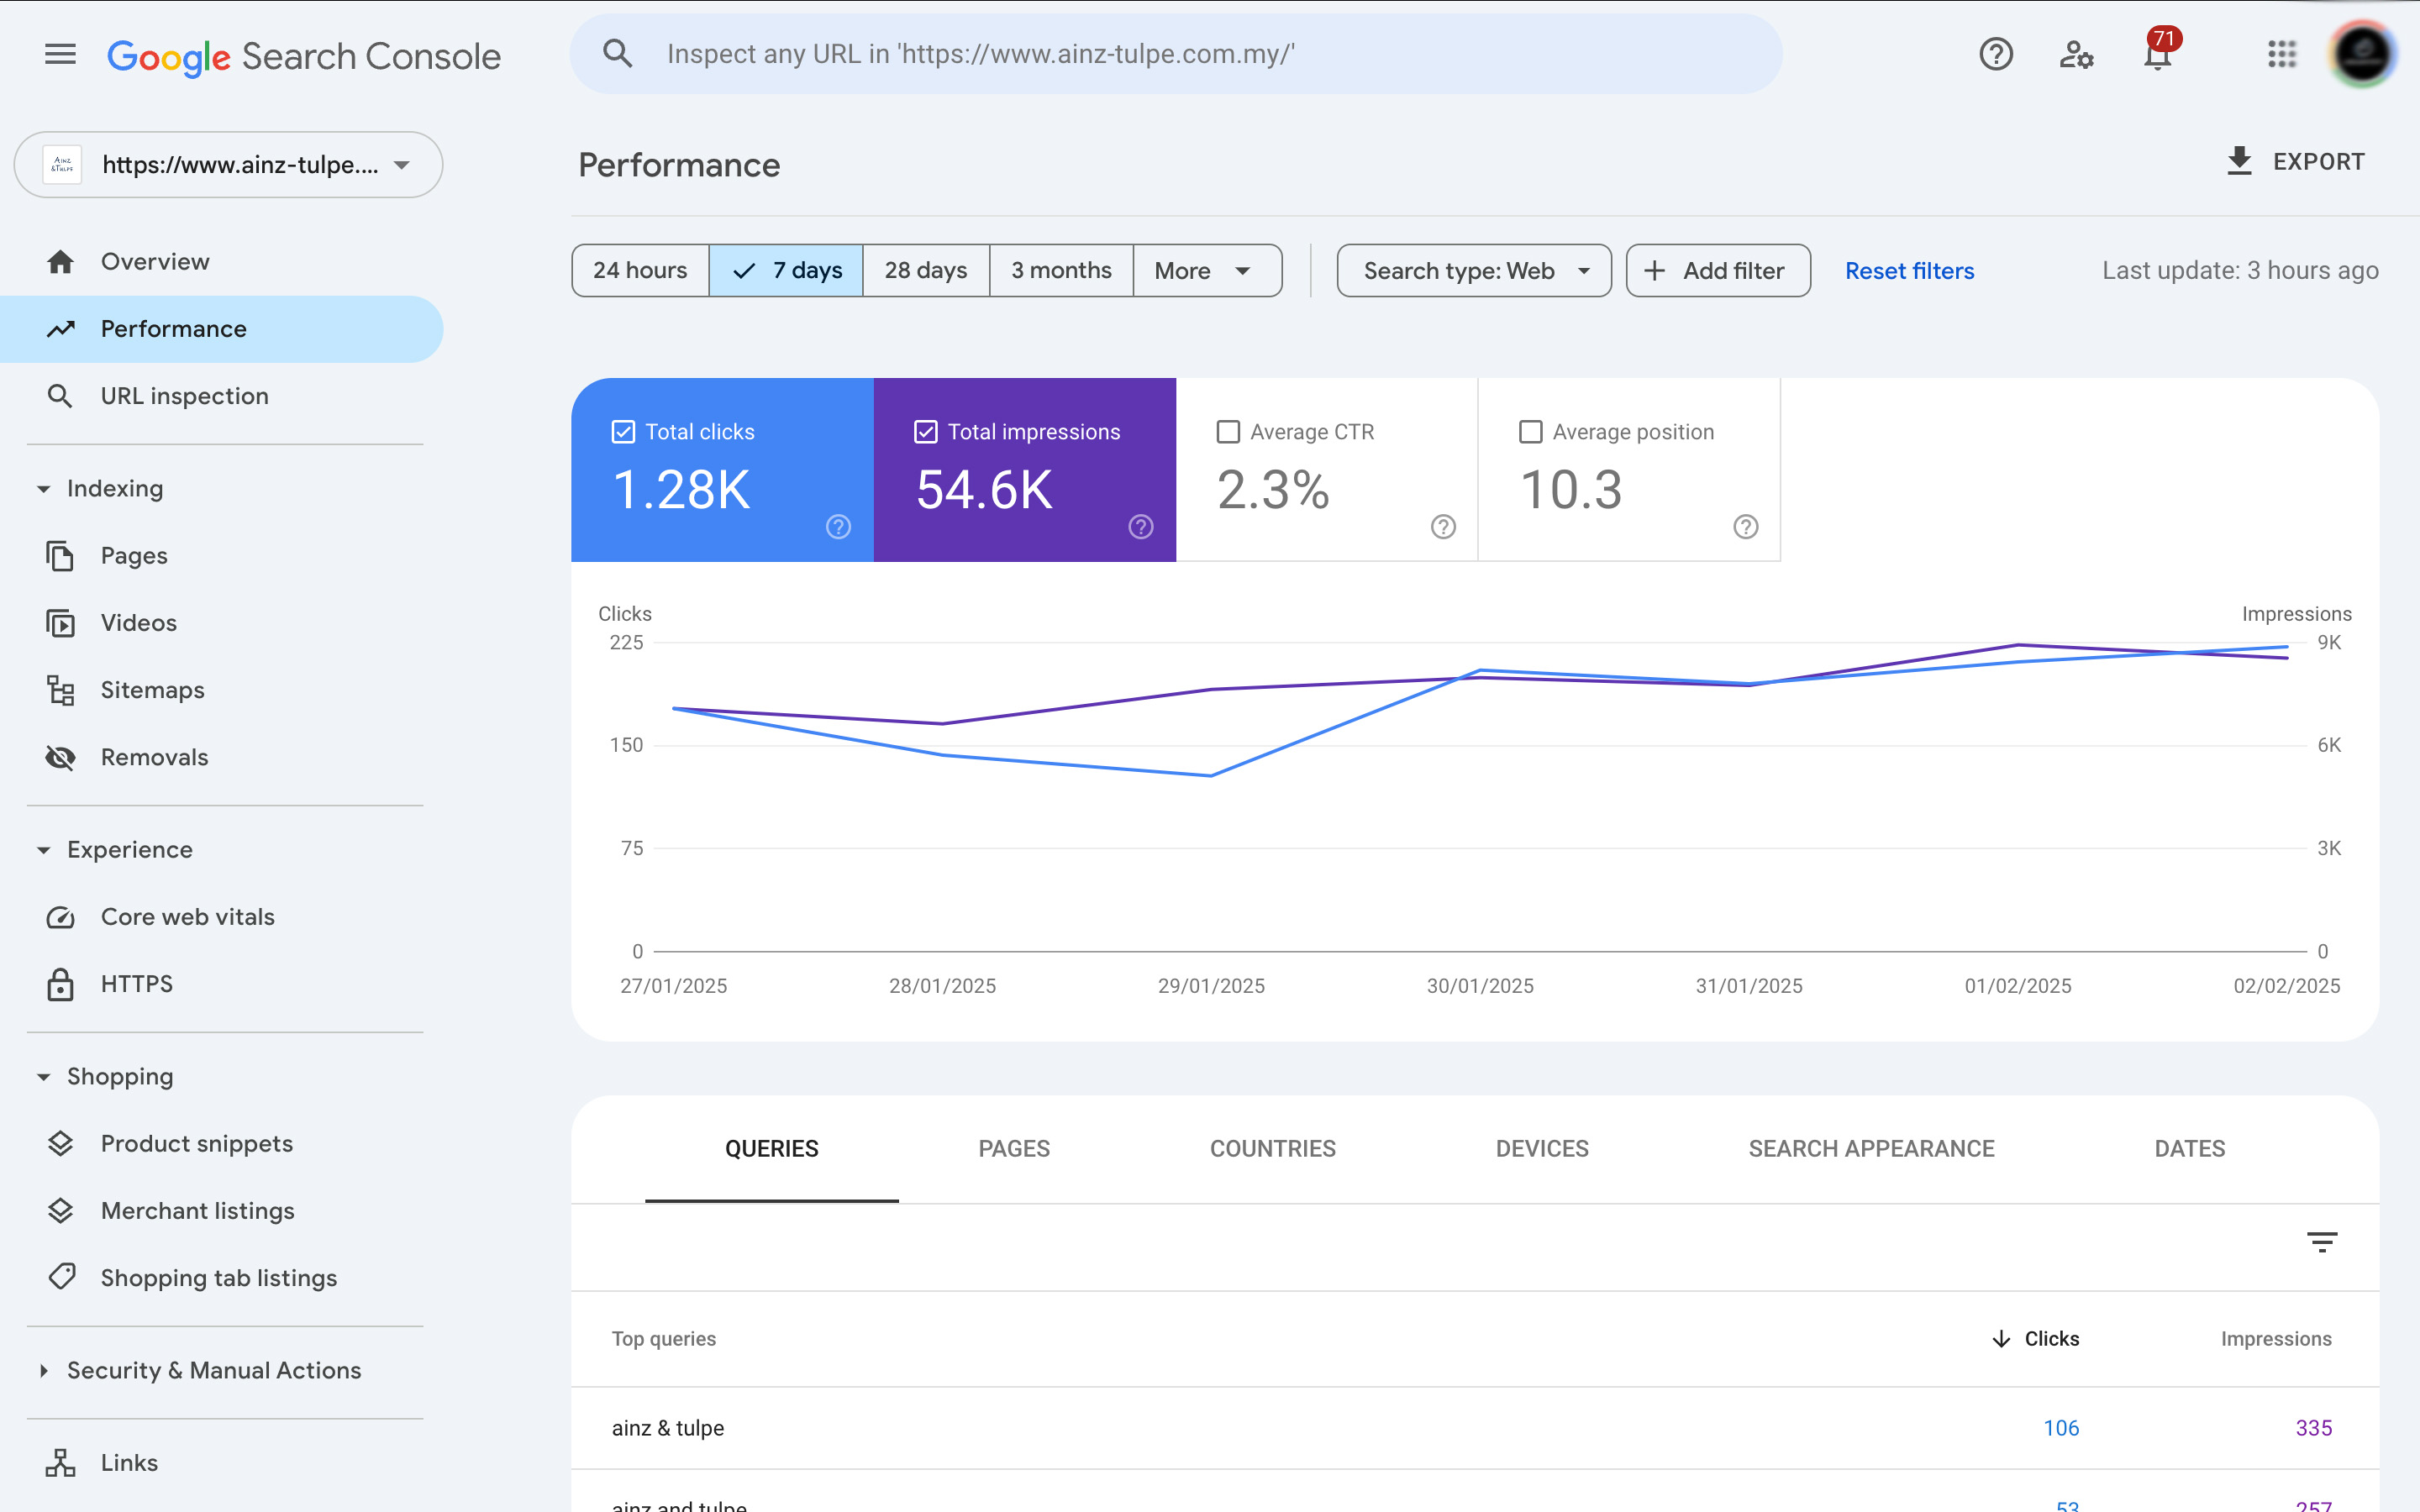This screenshot has height=1512, width=2420.
Task: Open the Sitemaps section
Action: pos(152,689)
